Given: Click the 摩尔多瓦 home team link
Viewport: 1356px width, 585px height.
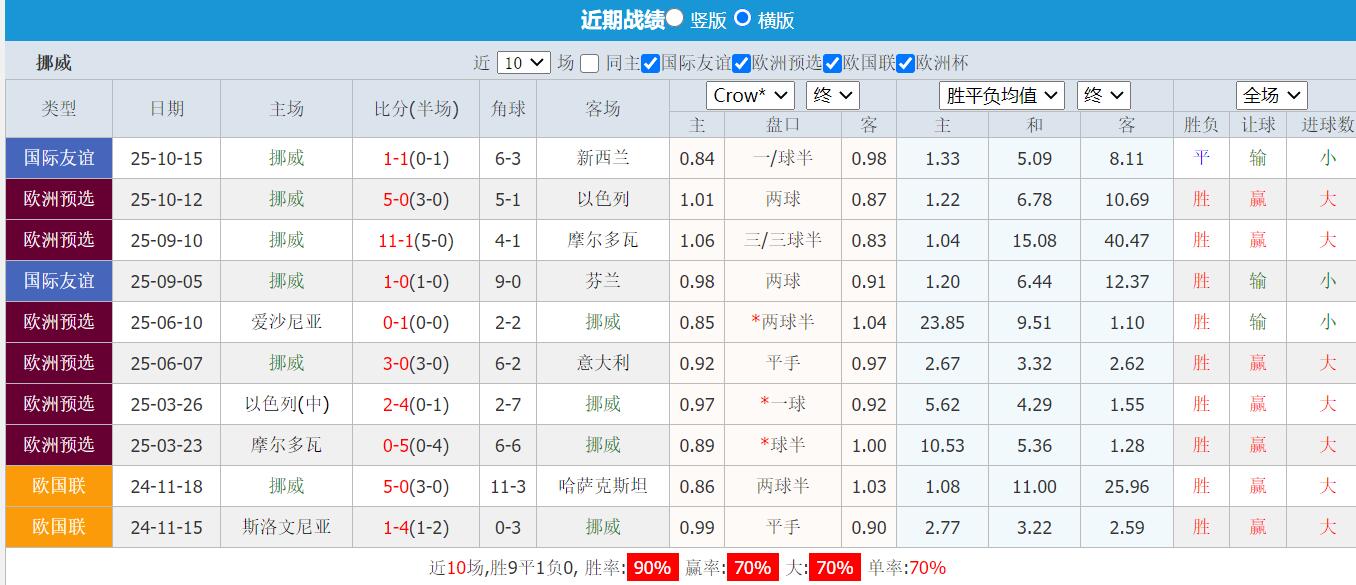Looking at the screenshot, I should click(286, 445).
